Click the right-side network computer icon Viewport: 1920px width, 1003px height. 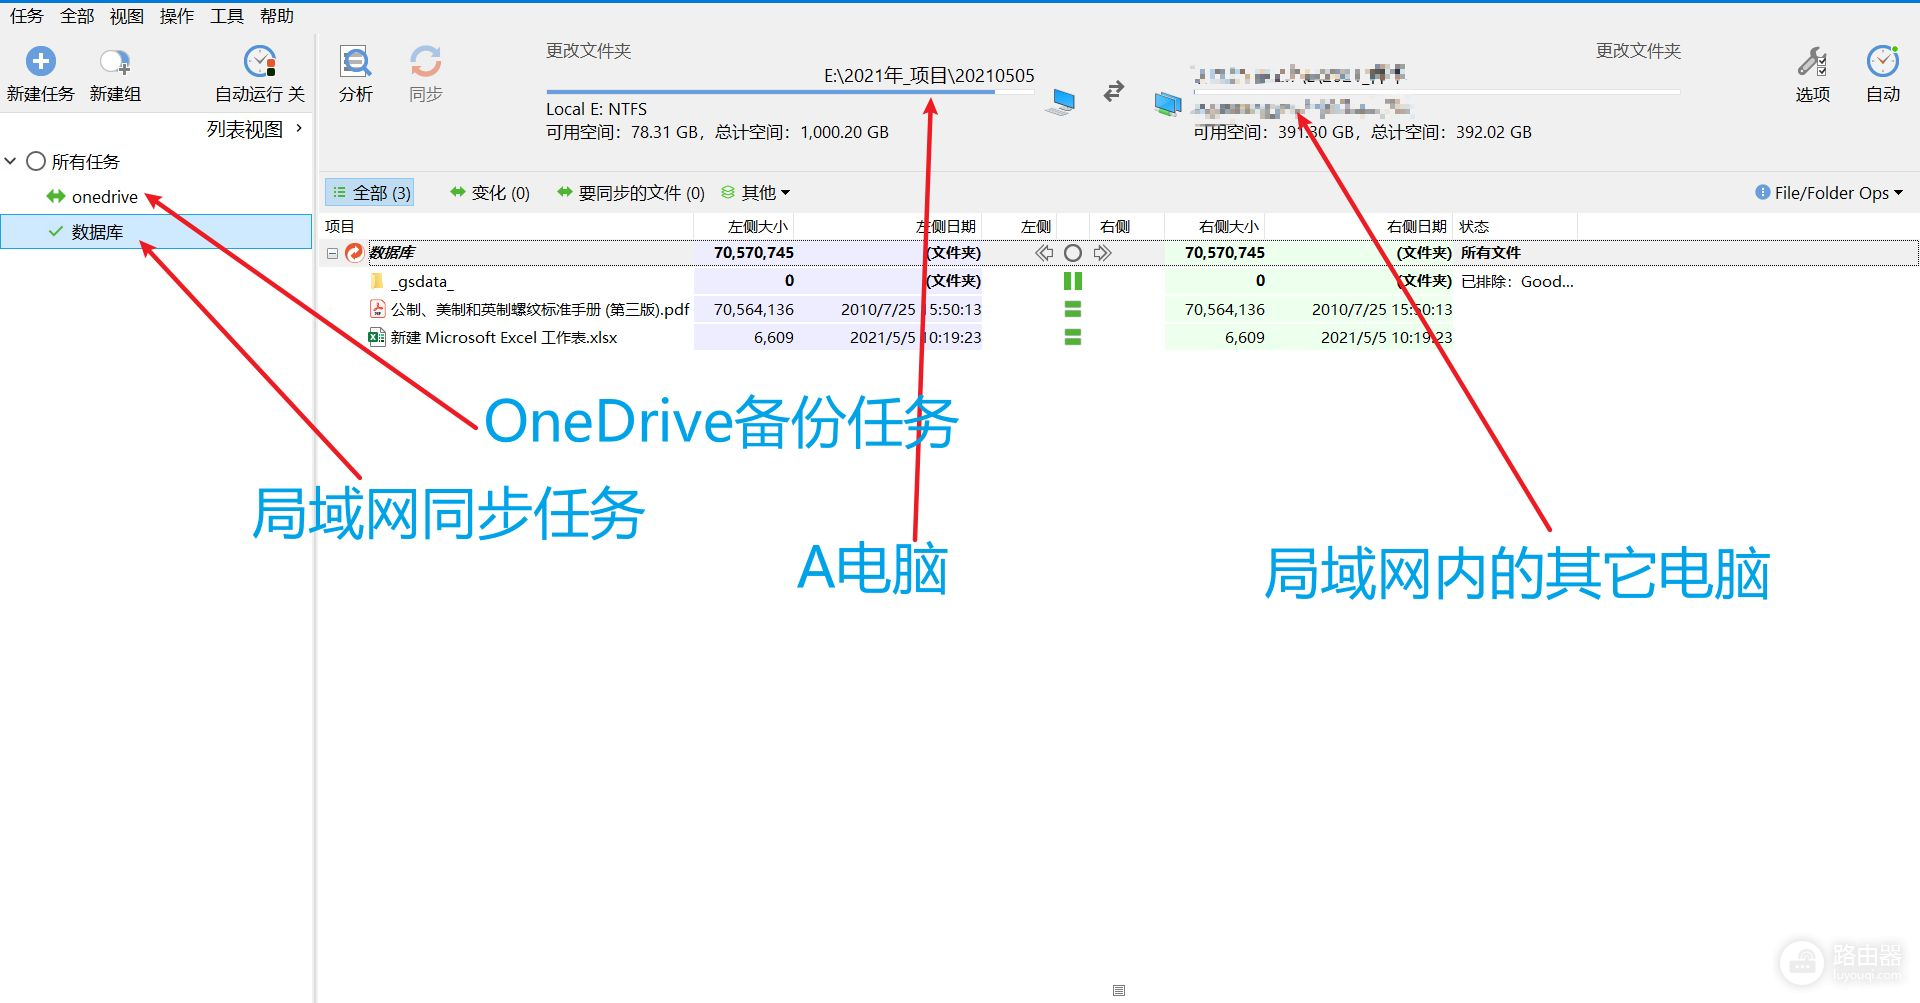pyautogui.click(x=1167, y=103)
